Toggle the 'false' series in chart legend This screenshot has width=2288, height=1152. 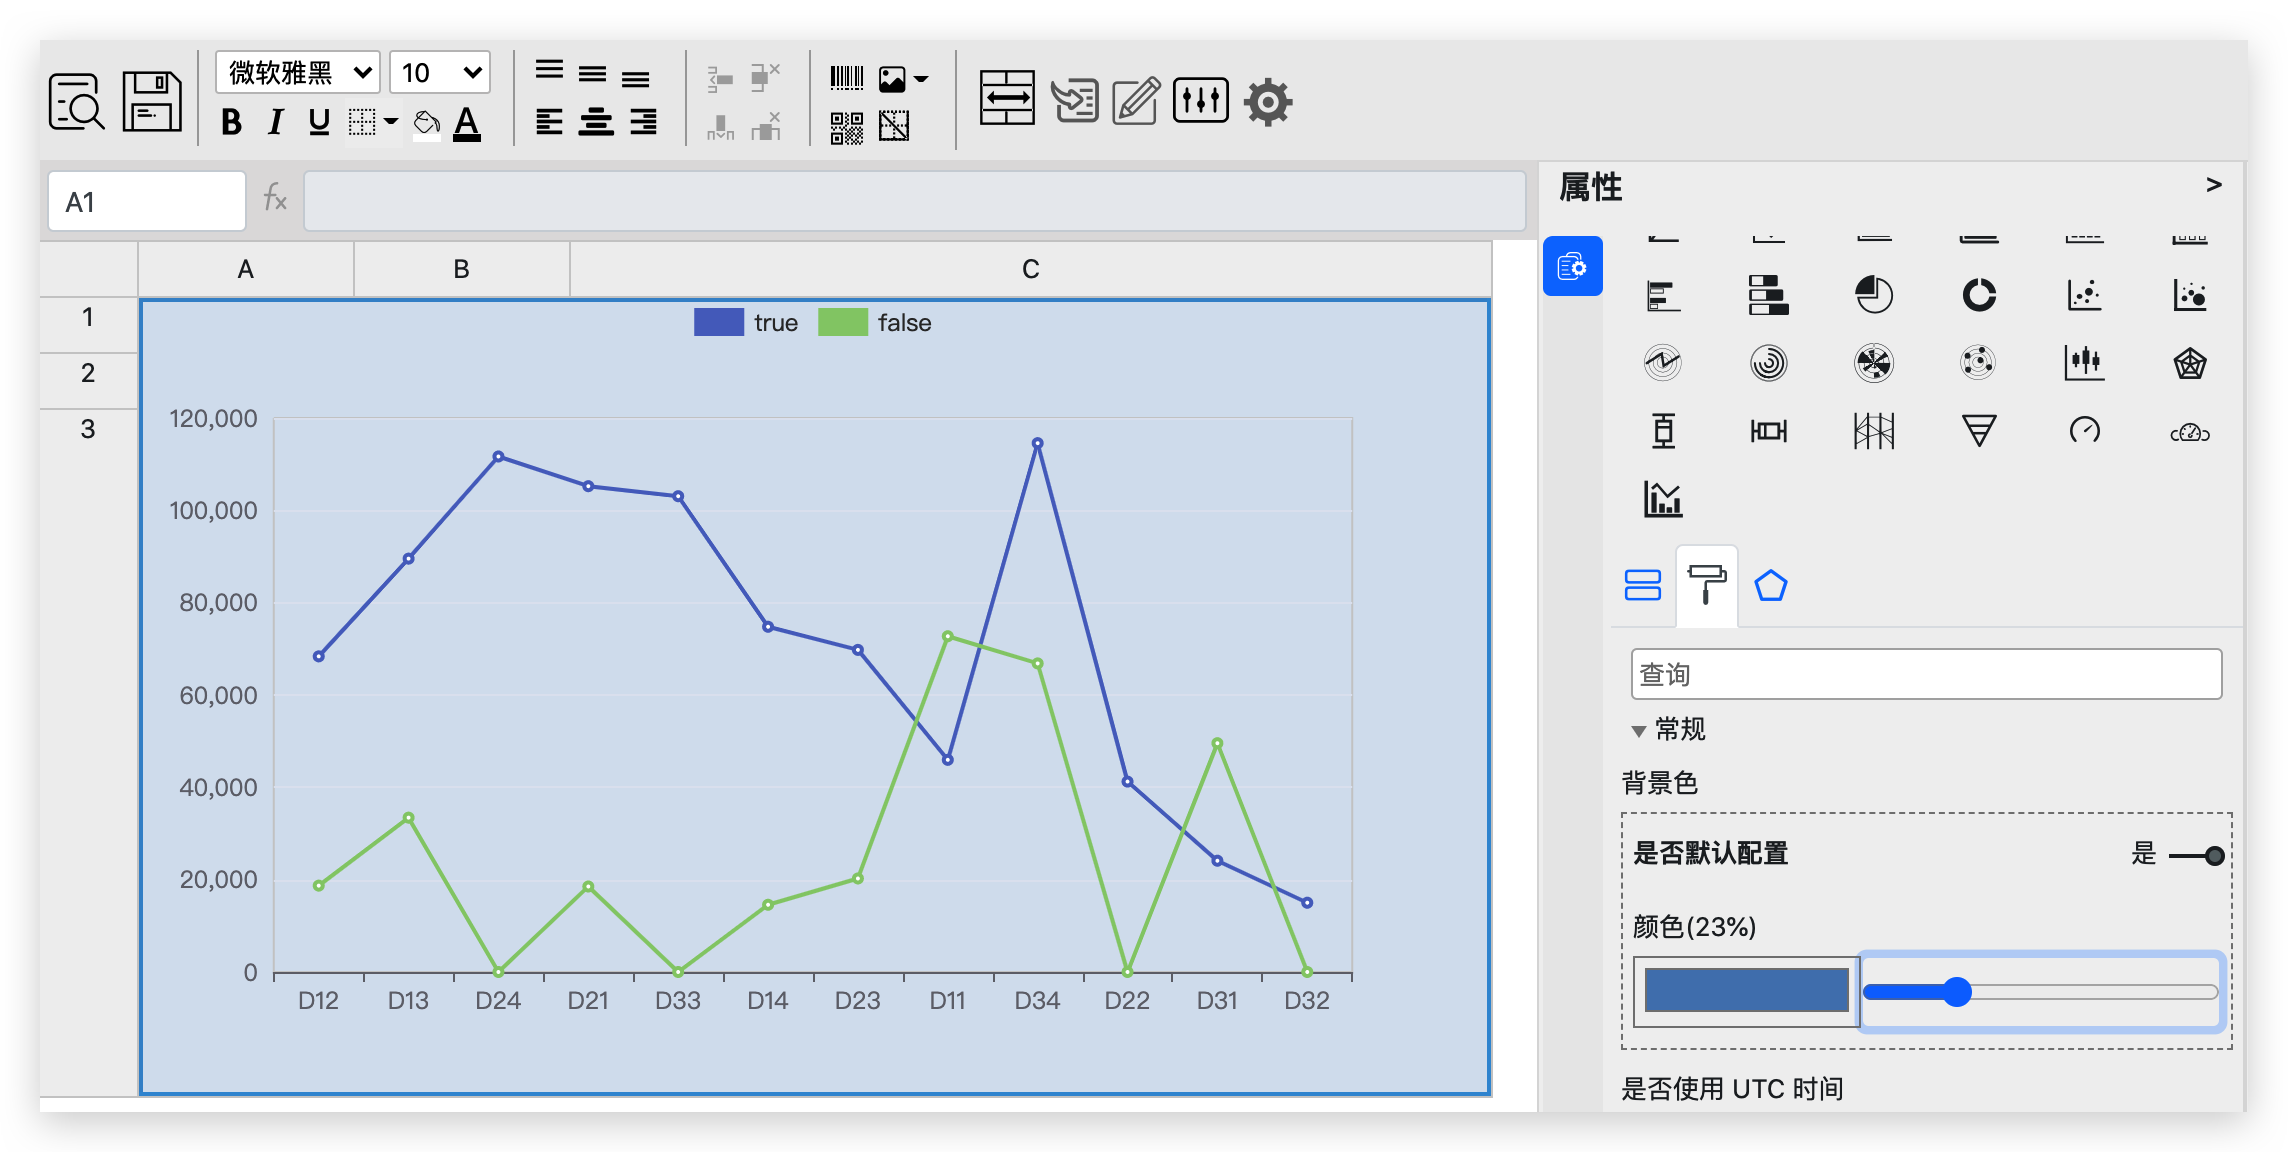(875, 322)
